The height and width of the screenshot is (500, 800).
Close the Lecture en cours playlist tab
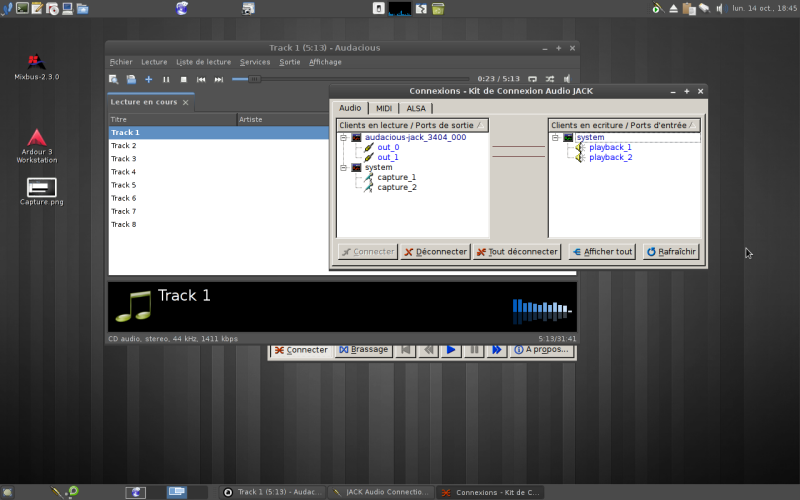tap(186, 103)
